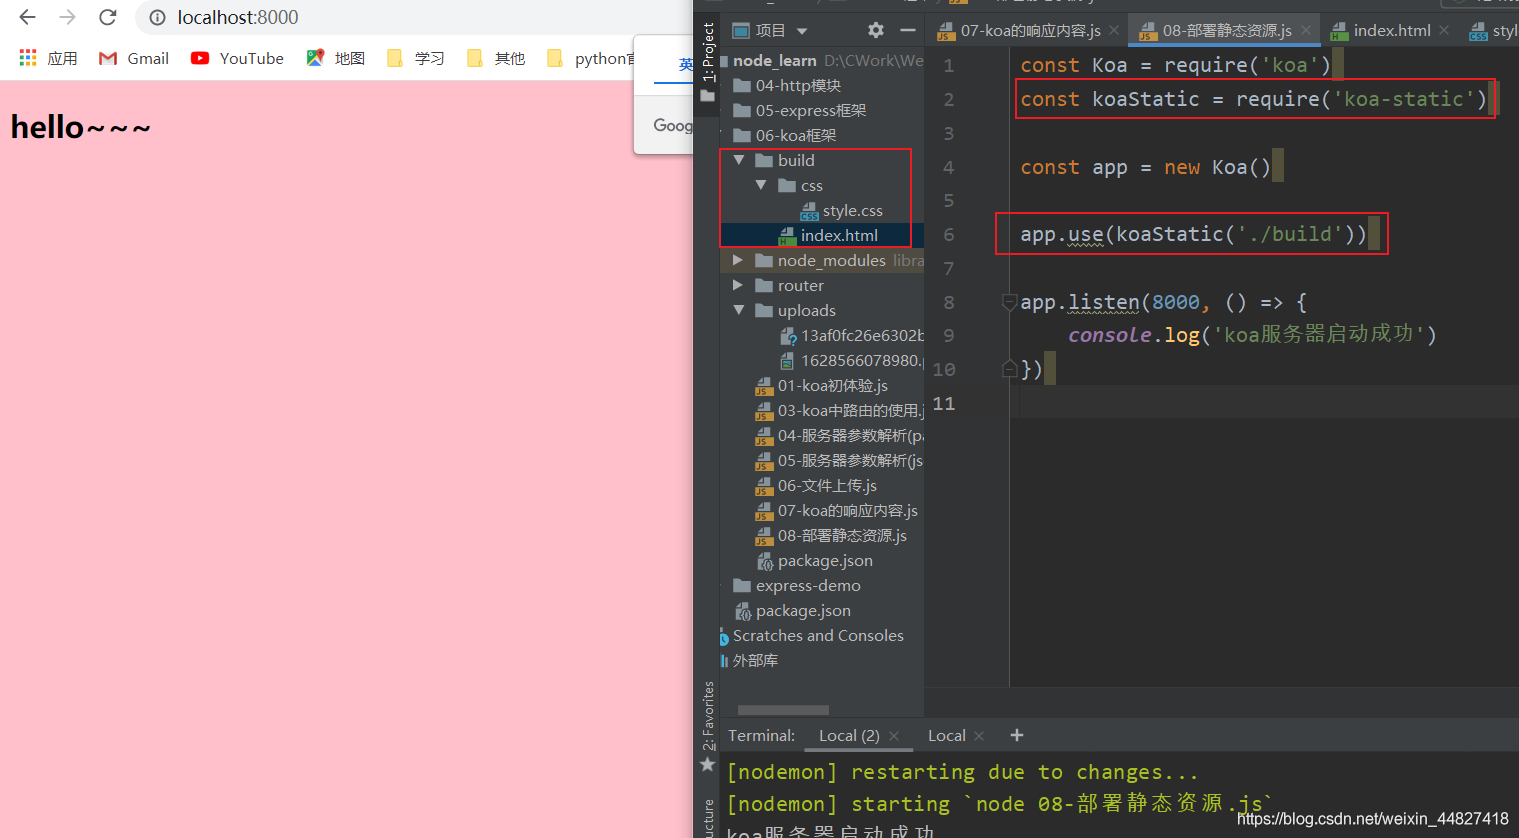The width and height of the screenshot is (1519, 838).
Task: Open 04-服务器参数解析 file
Action: (839, 435)
